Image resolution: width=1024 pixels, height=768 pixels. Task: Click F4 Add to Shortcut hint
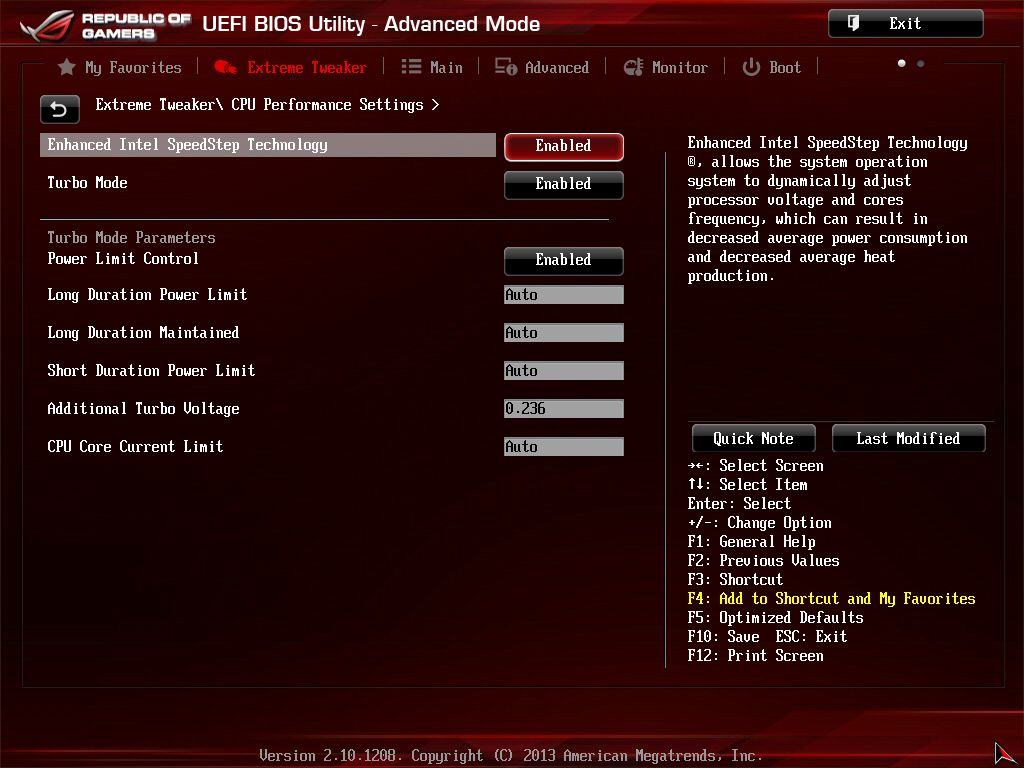click(x=831, y=599)
